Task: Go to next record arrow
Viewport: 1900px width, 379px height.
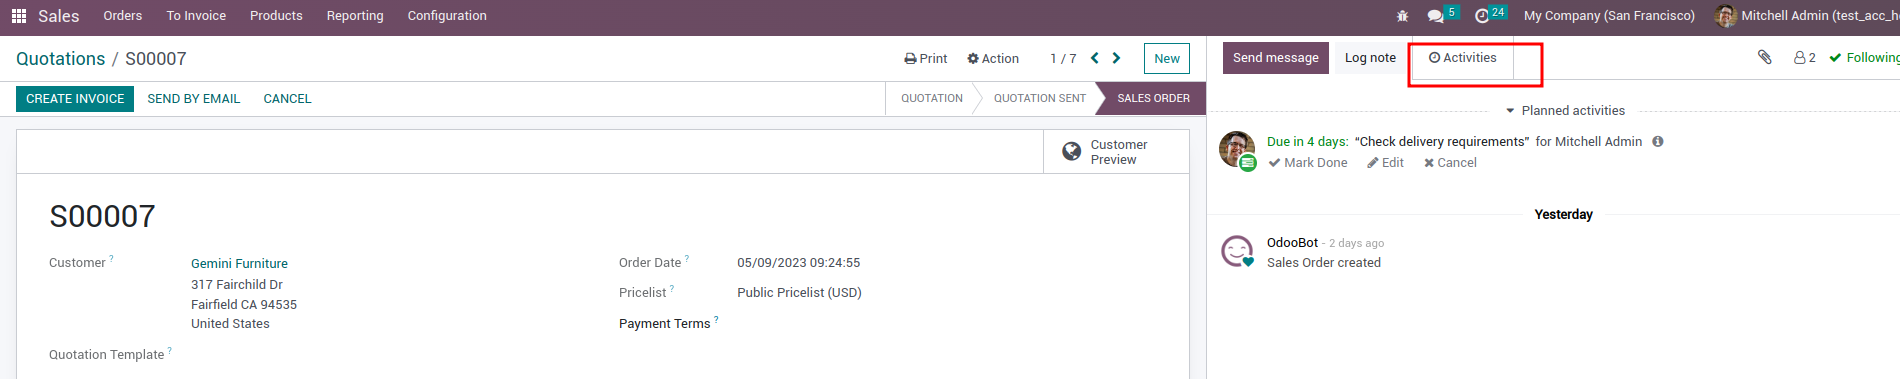Action: pos(1116,58)
